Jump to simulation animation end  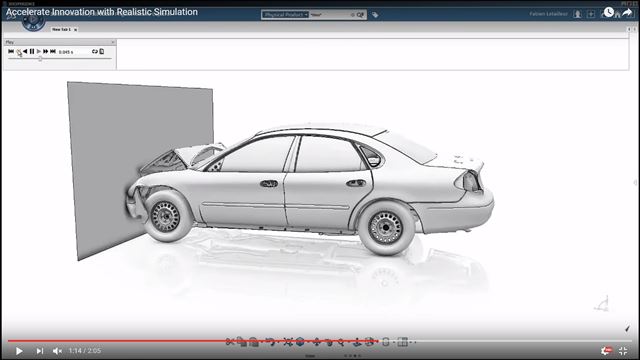[53, 51]
